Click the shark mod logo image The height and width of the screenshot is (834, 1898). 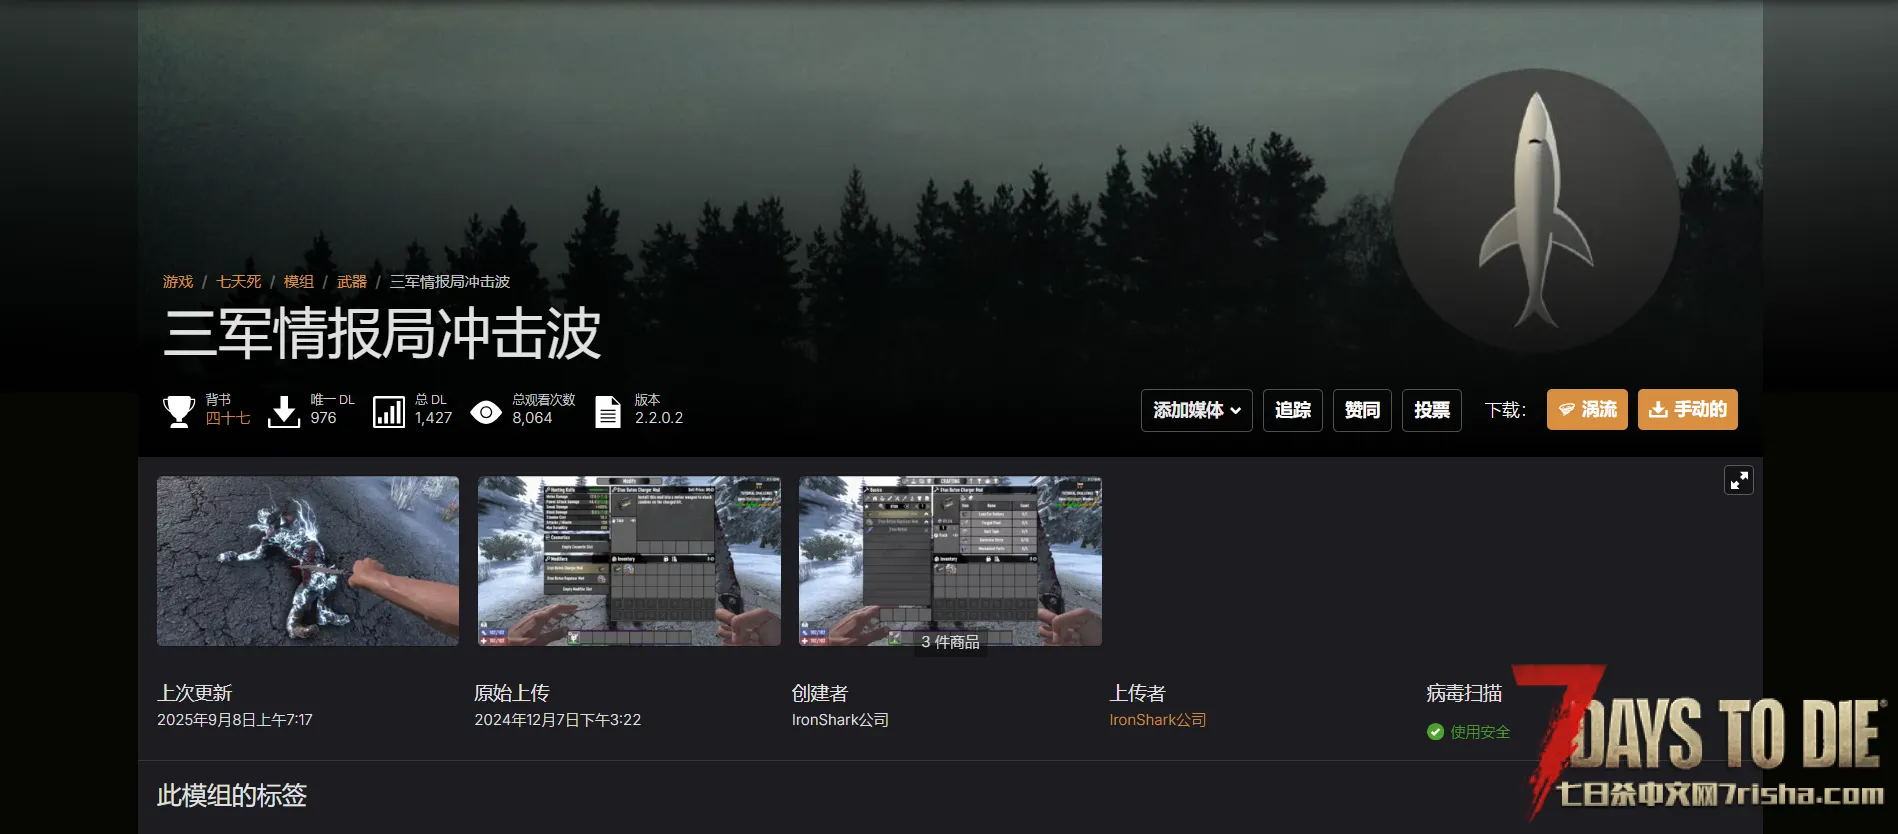tap(1535, 210)
